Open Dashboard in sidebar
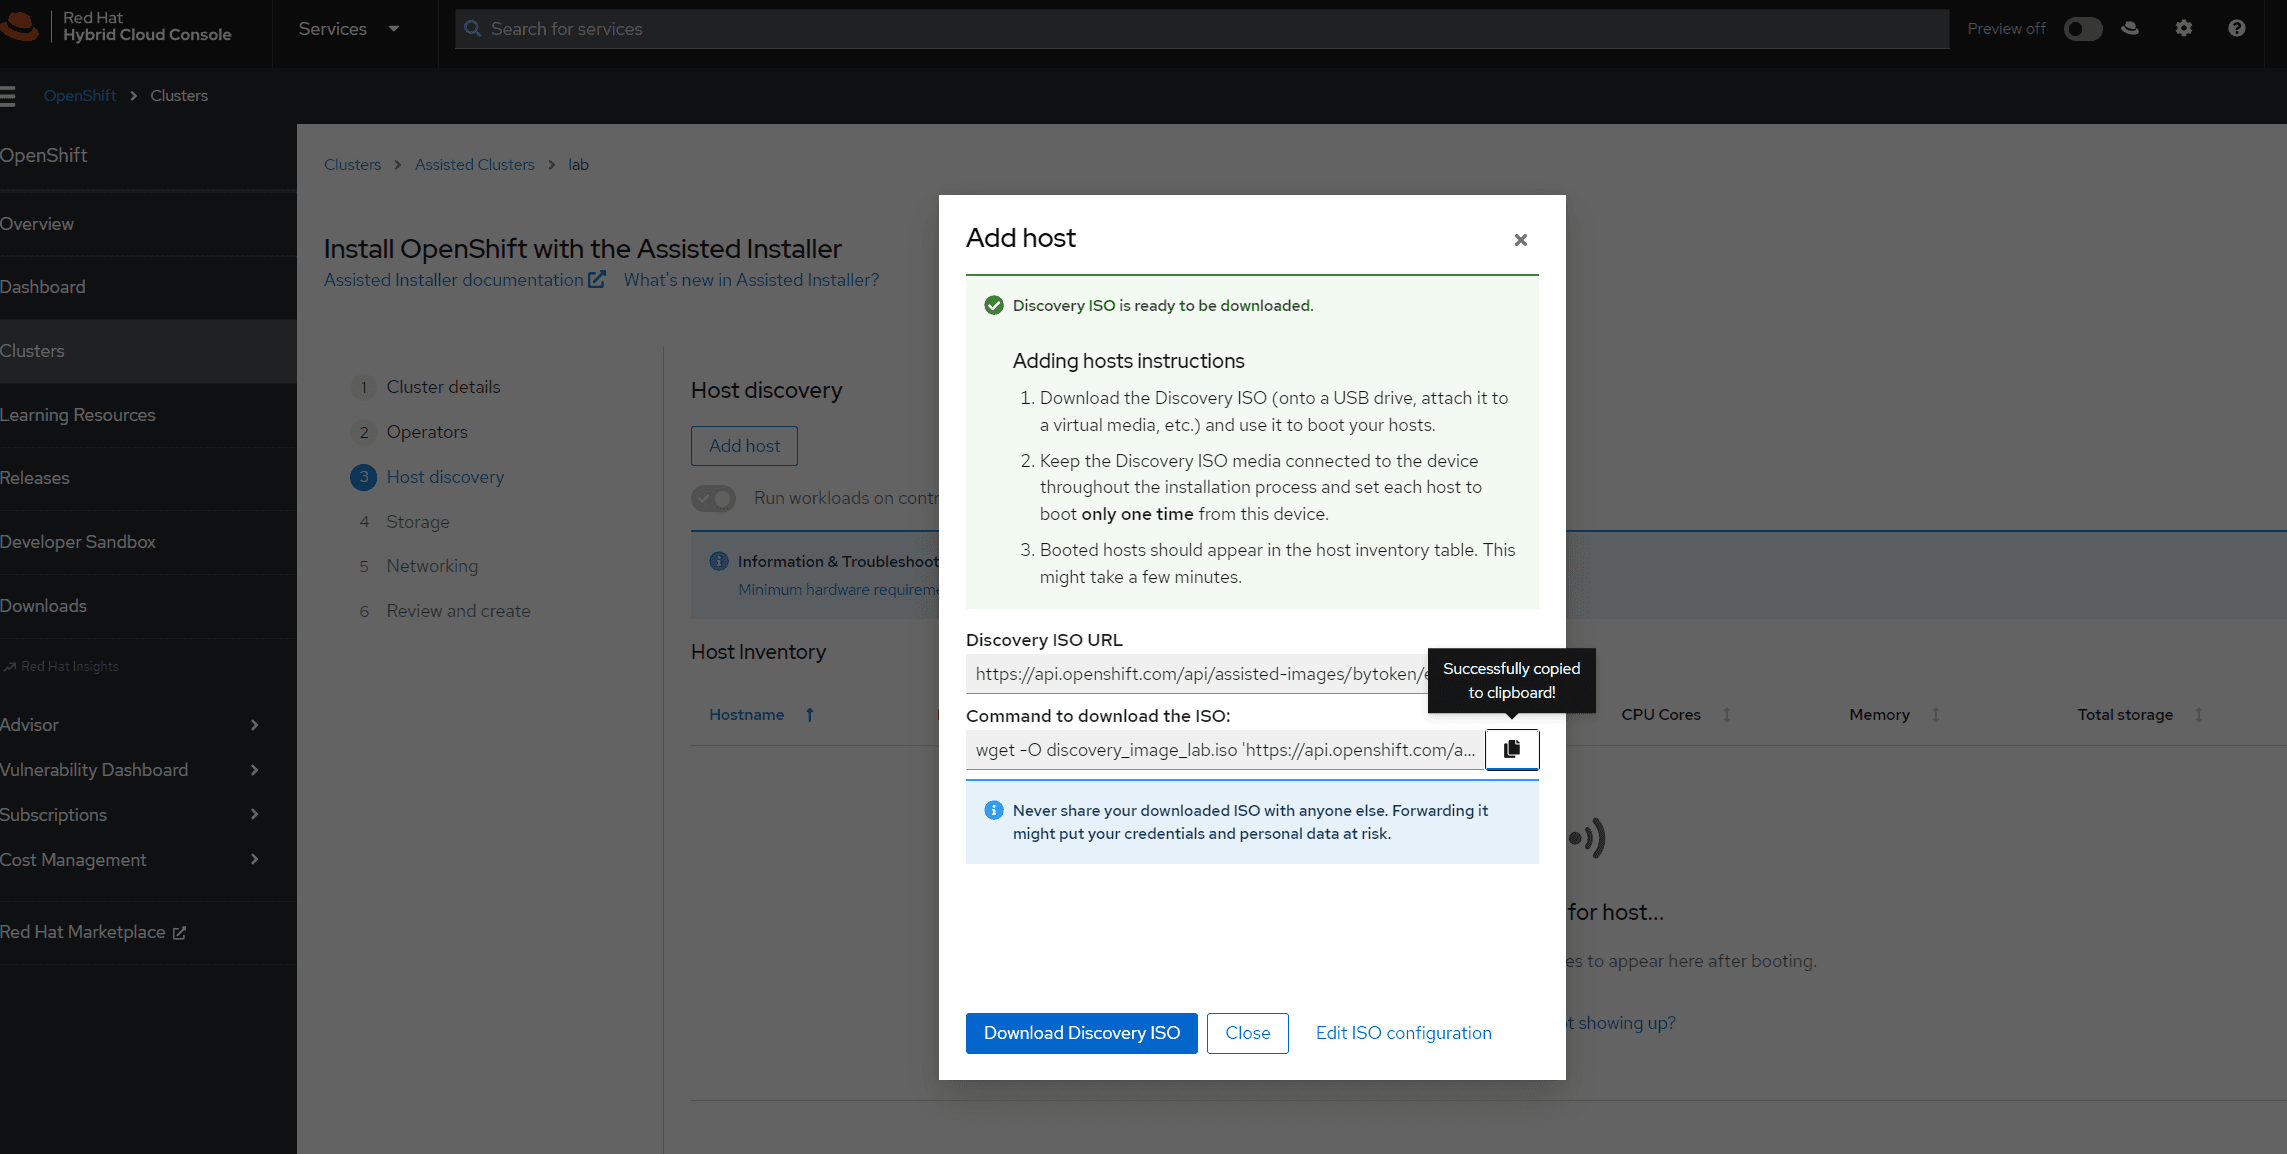Viewport: 2287px width, 1154px height. (x=148, y=287)
